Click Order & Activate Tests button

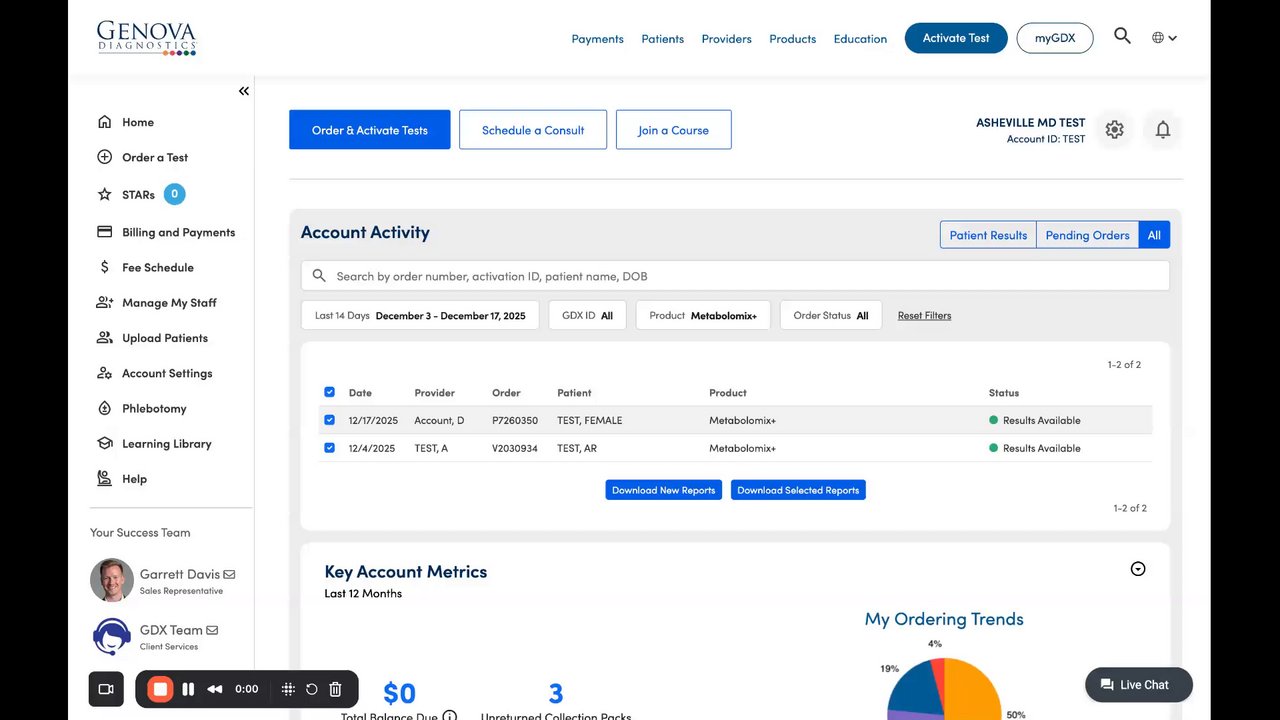pos(370,130)
